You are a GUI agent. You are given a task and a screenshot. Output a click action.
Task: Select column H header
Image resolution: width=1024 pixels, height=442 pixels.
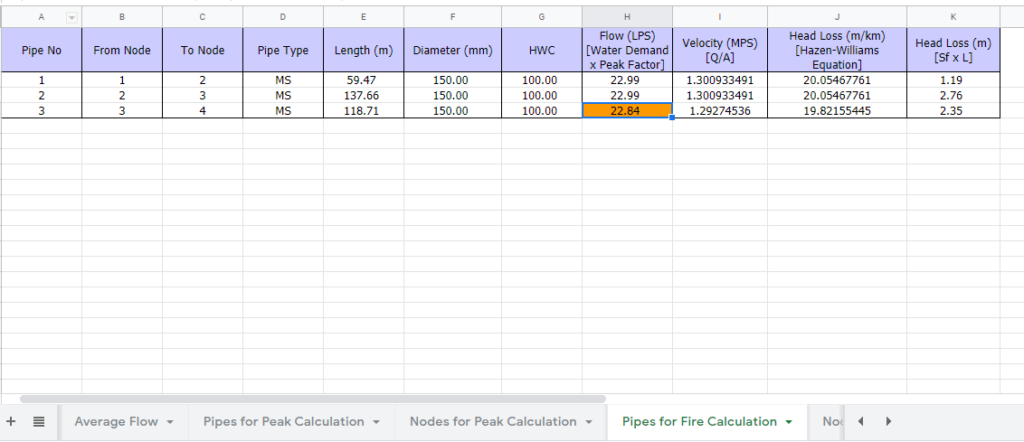[x=627, y=18]
